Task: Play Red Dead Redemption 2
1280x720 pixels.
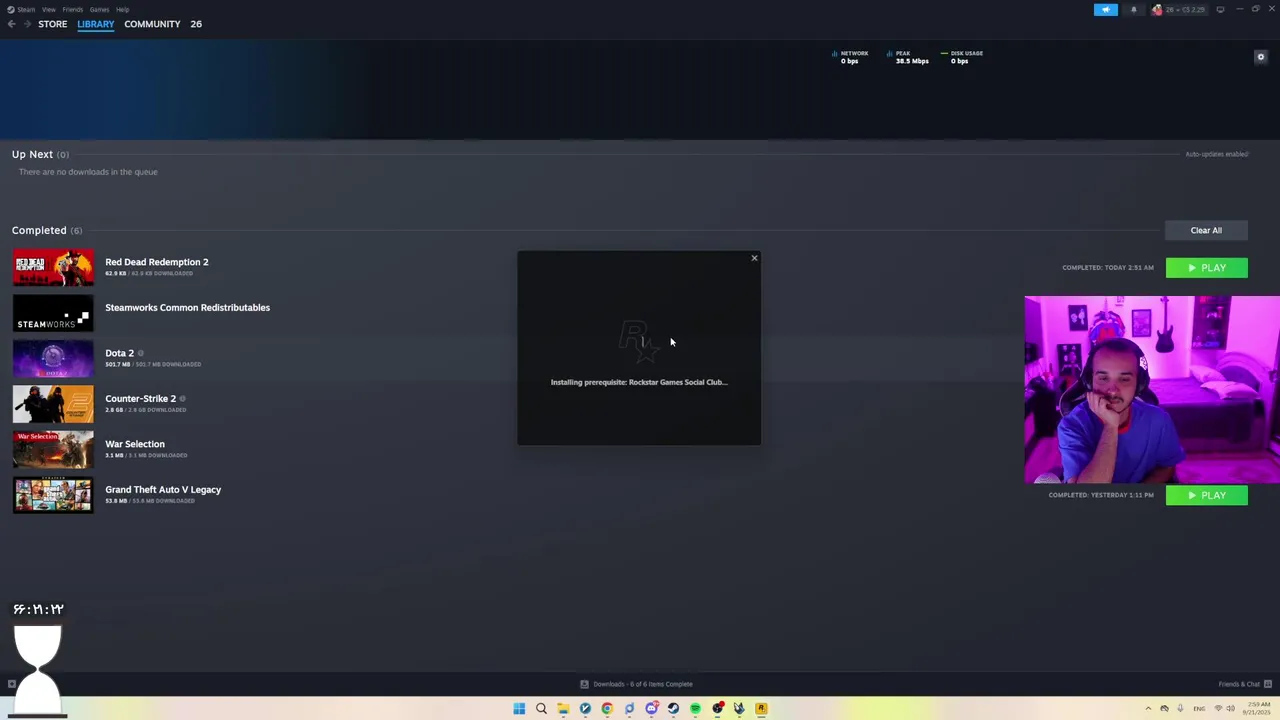Action: (1206, 267)
